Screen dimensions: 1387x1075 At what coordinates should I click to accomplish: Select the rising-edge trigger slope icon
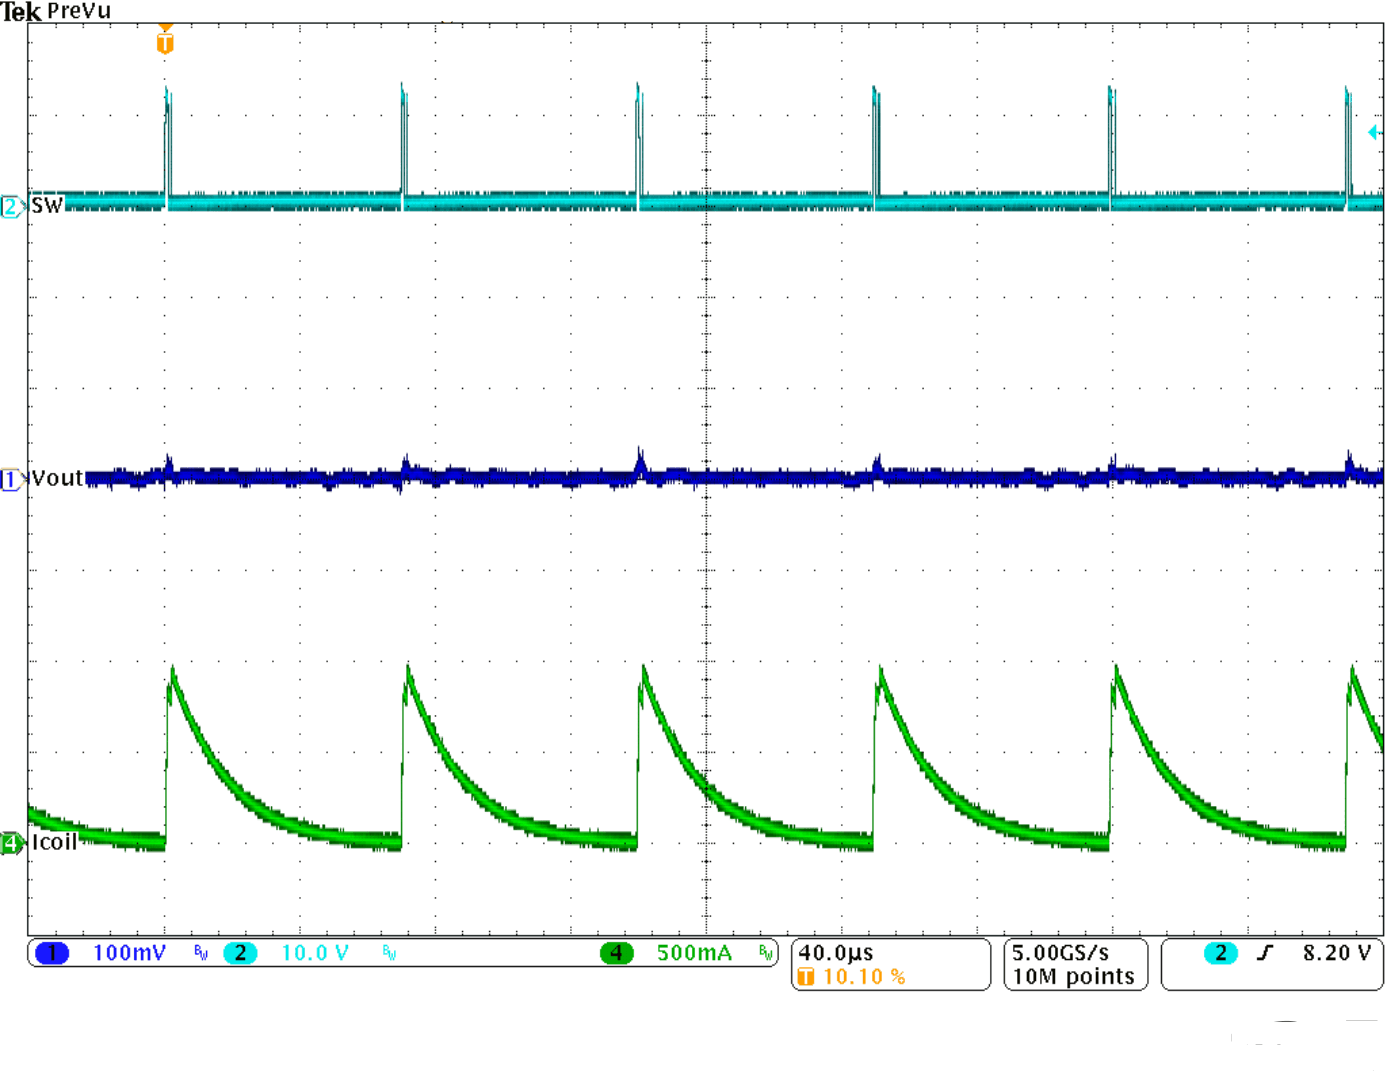pos(1266,953)
